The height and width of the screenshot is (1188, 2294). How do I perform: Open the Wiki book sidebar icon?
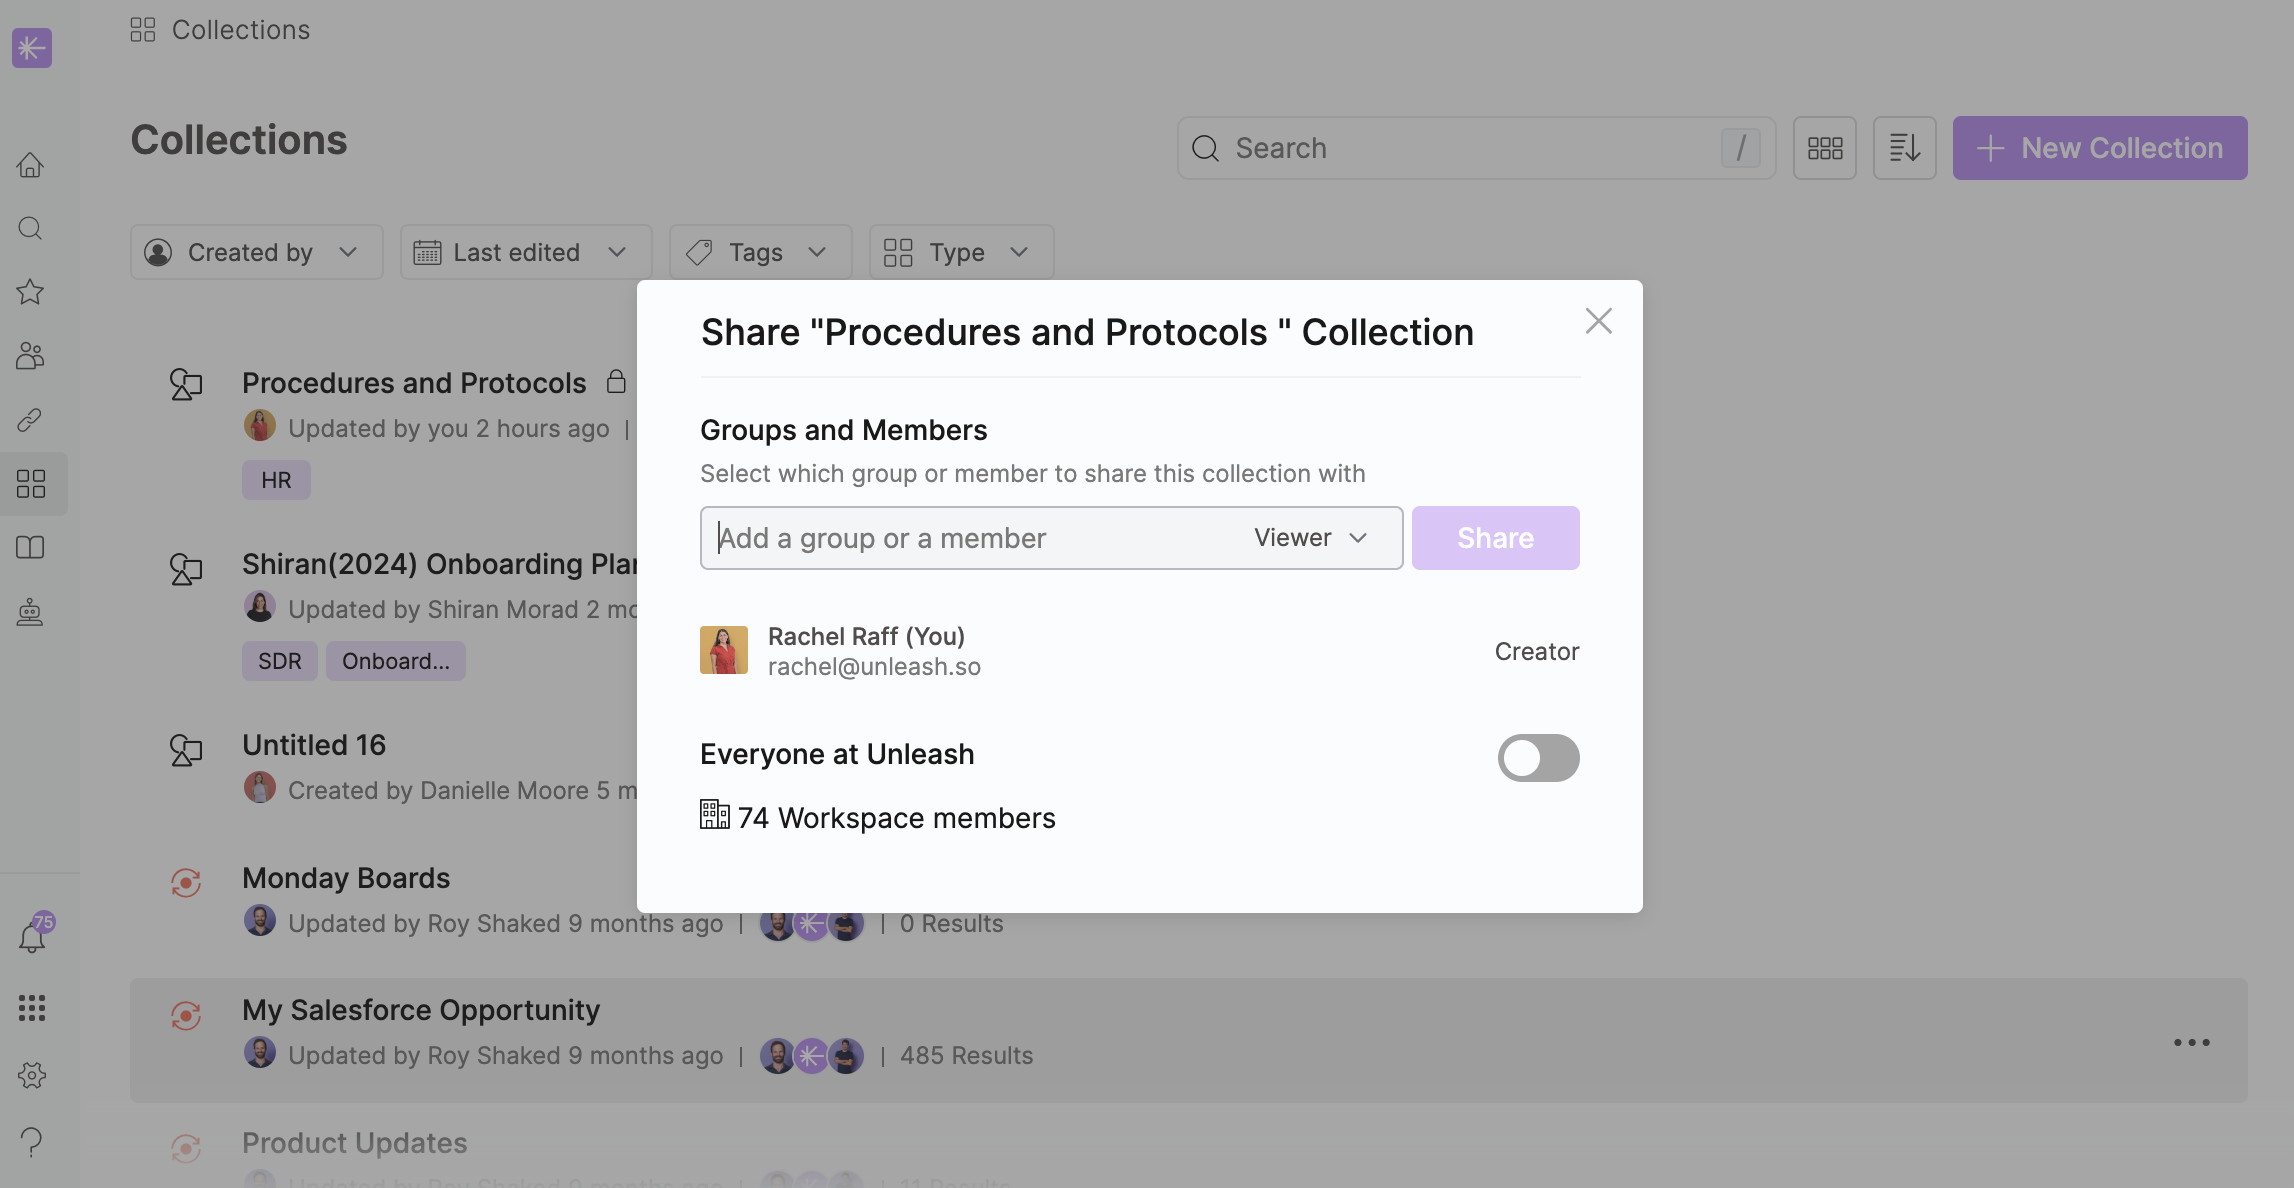(31, 548)
